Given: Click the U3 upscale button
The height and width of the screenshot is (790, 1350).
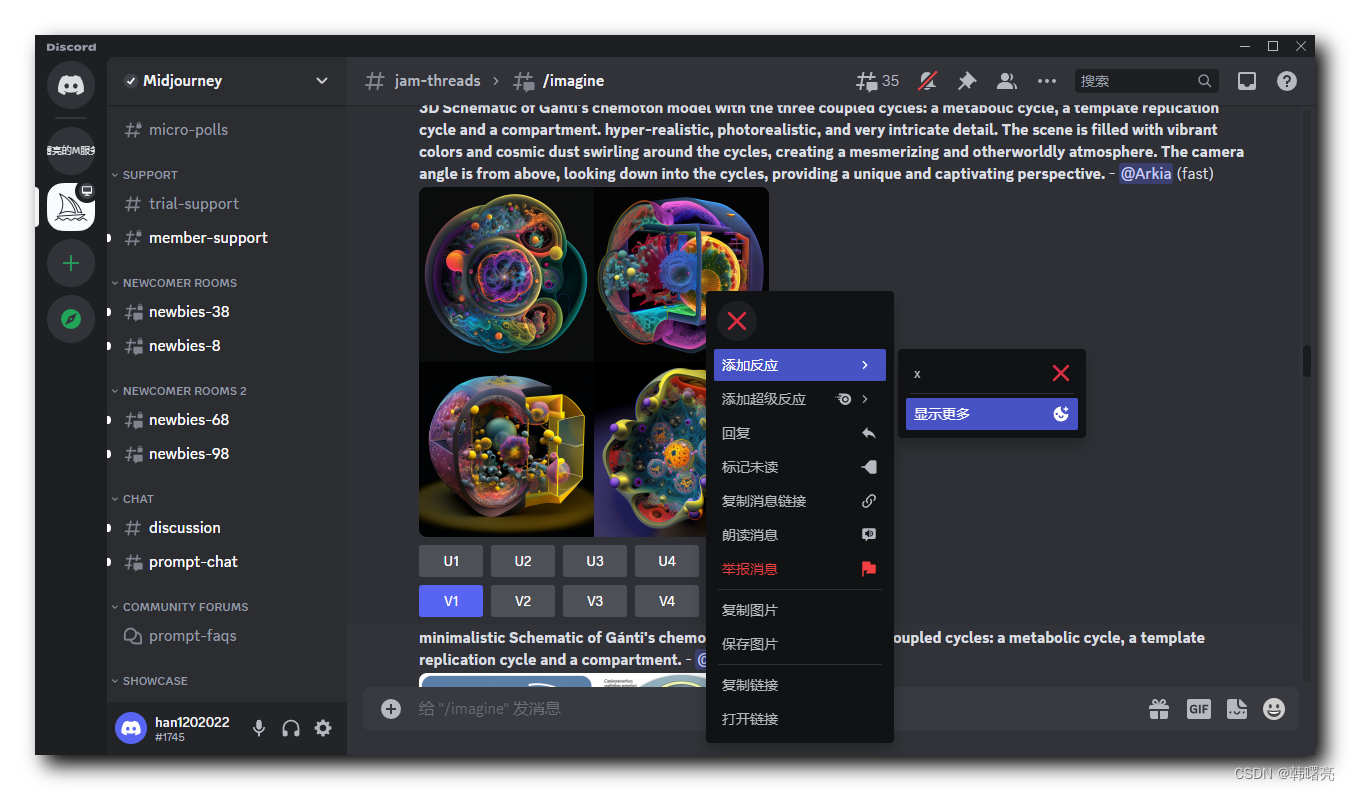Looking at the screenshot, I should pos(595,561).
